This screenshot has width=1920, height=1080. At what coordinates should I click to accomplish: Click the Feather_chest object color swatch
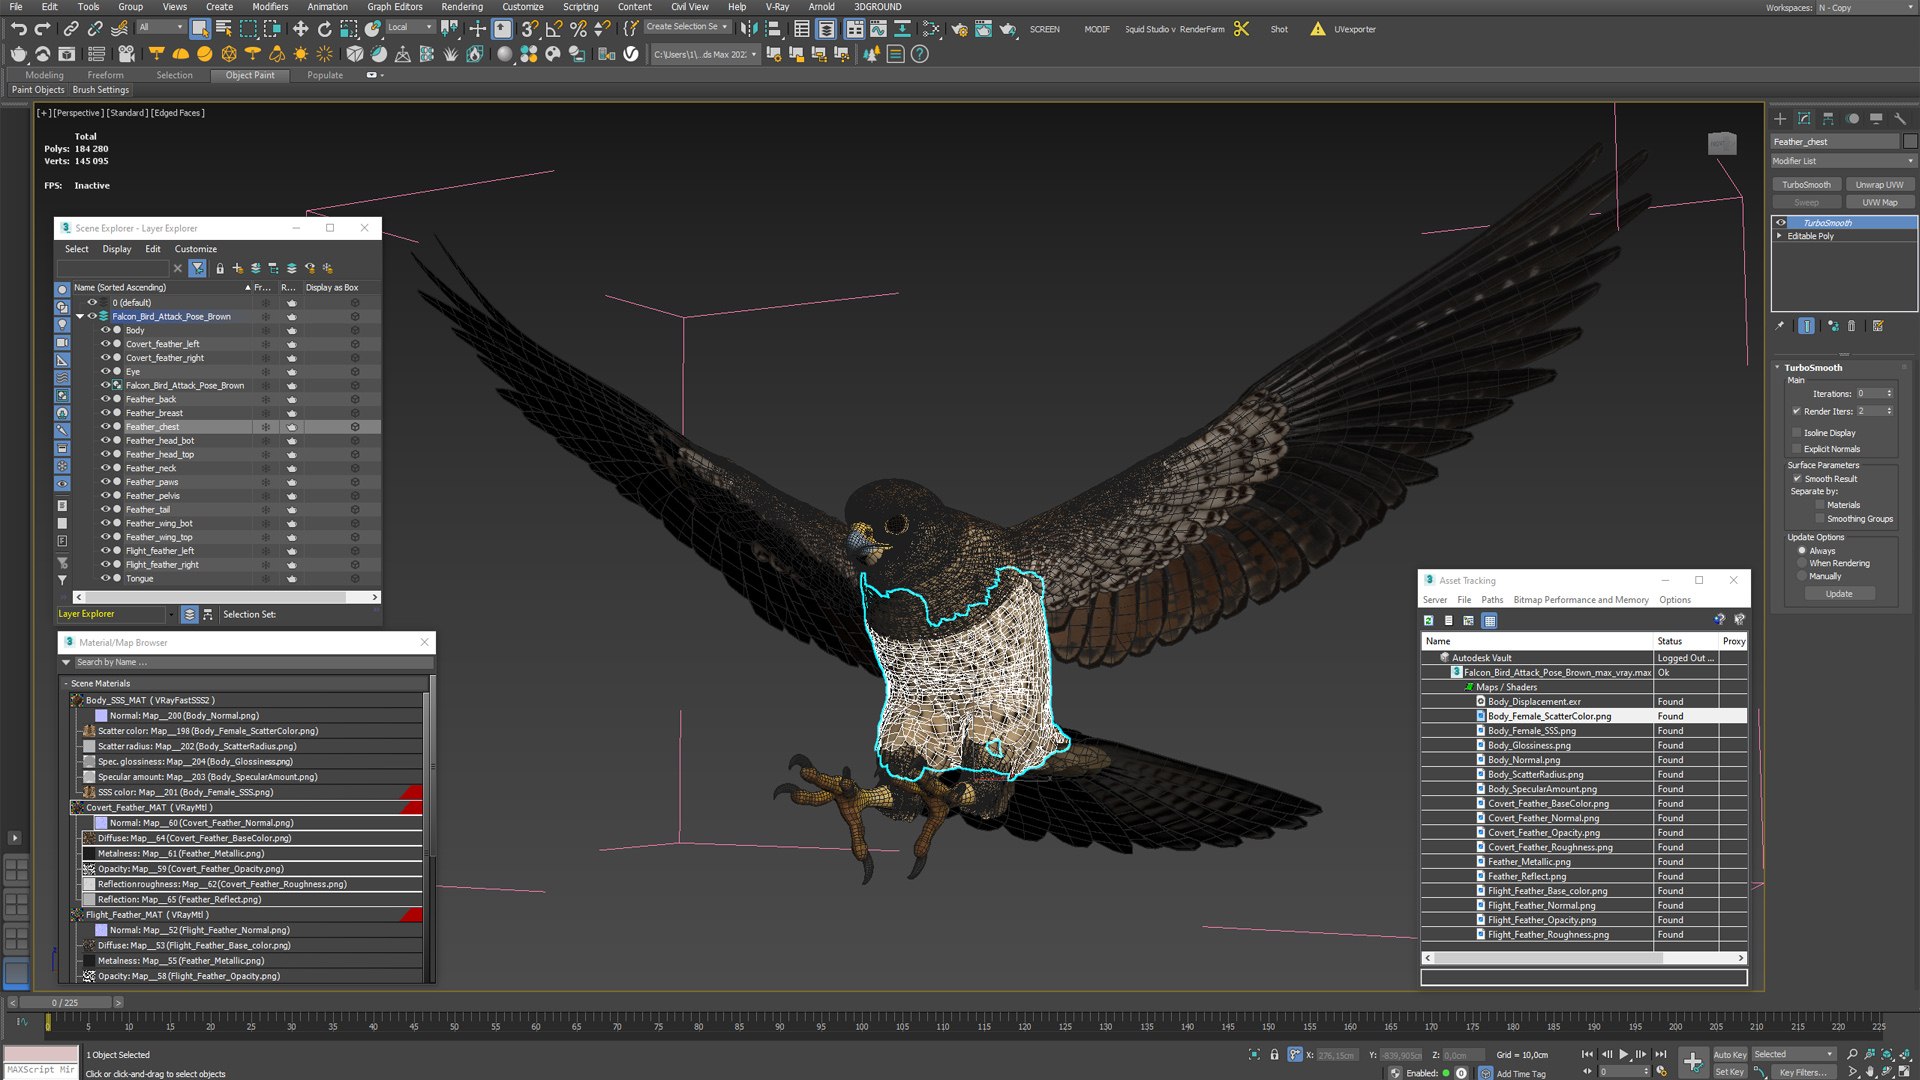[x=1910, y=142]
